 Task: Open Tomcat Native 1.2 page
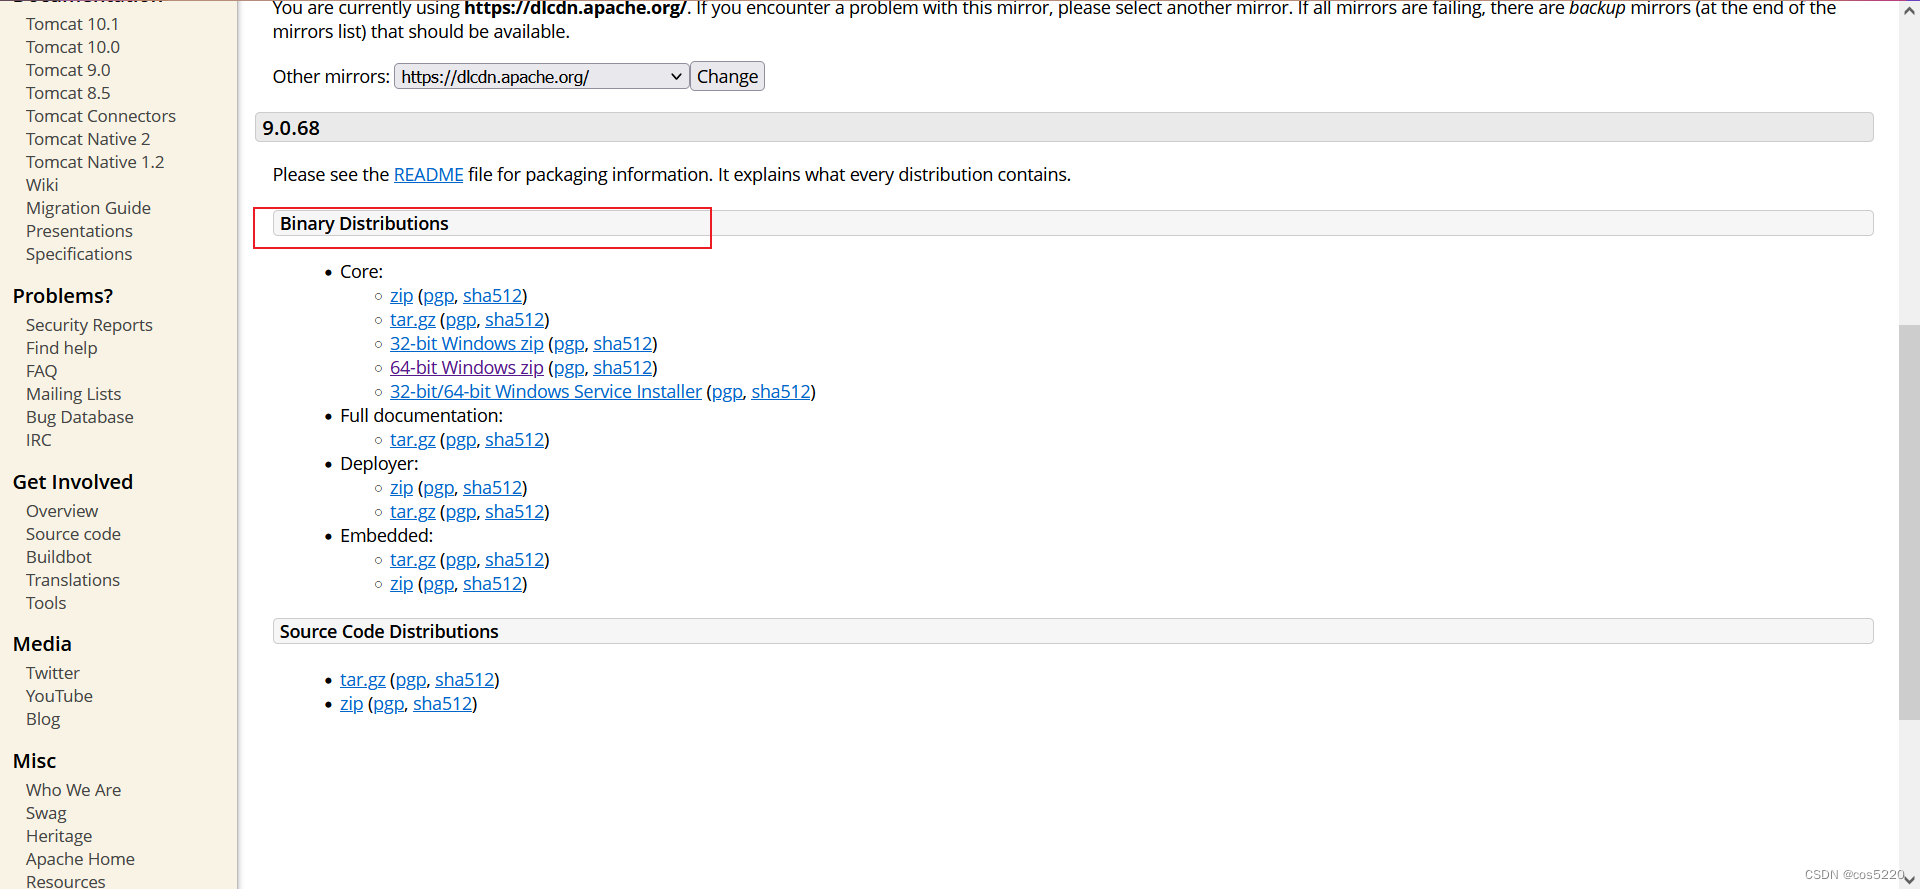pos(95,162)
